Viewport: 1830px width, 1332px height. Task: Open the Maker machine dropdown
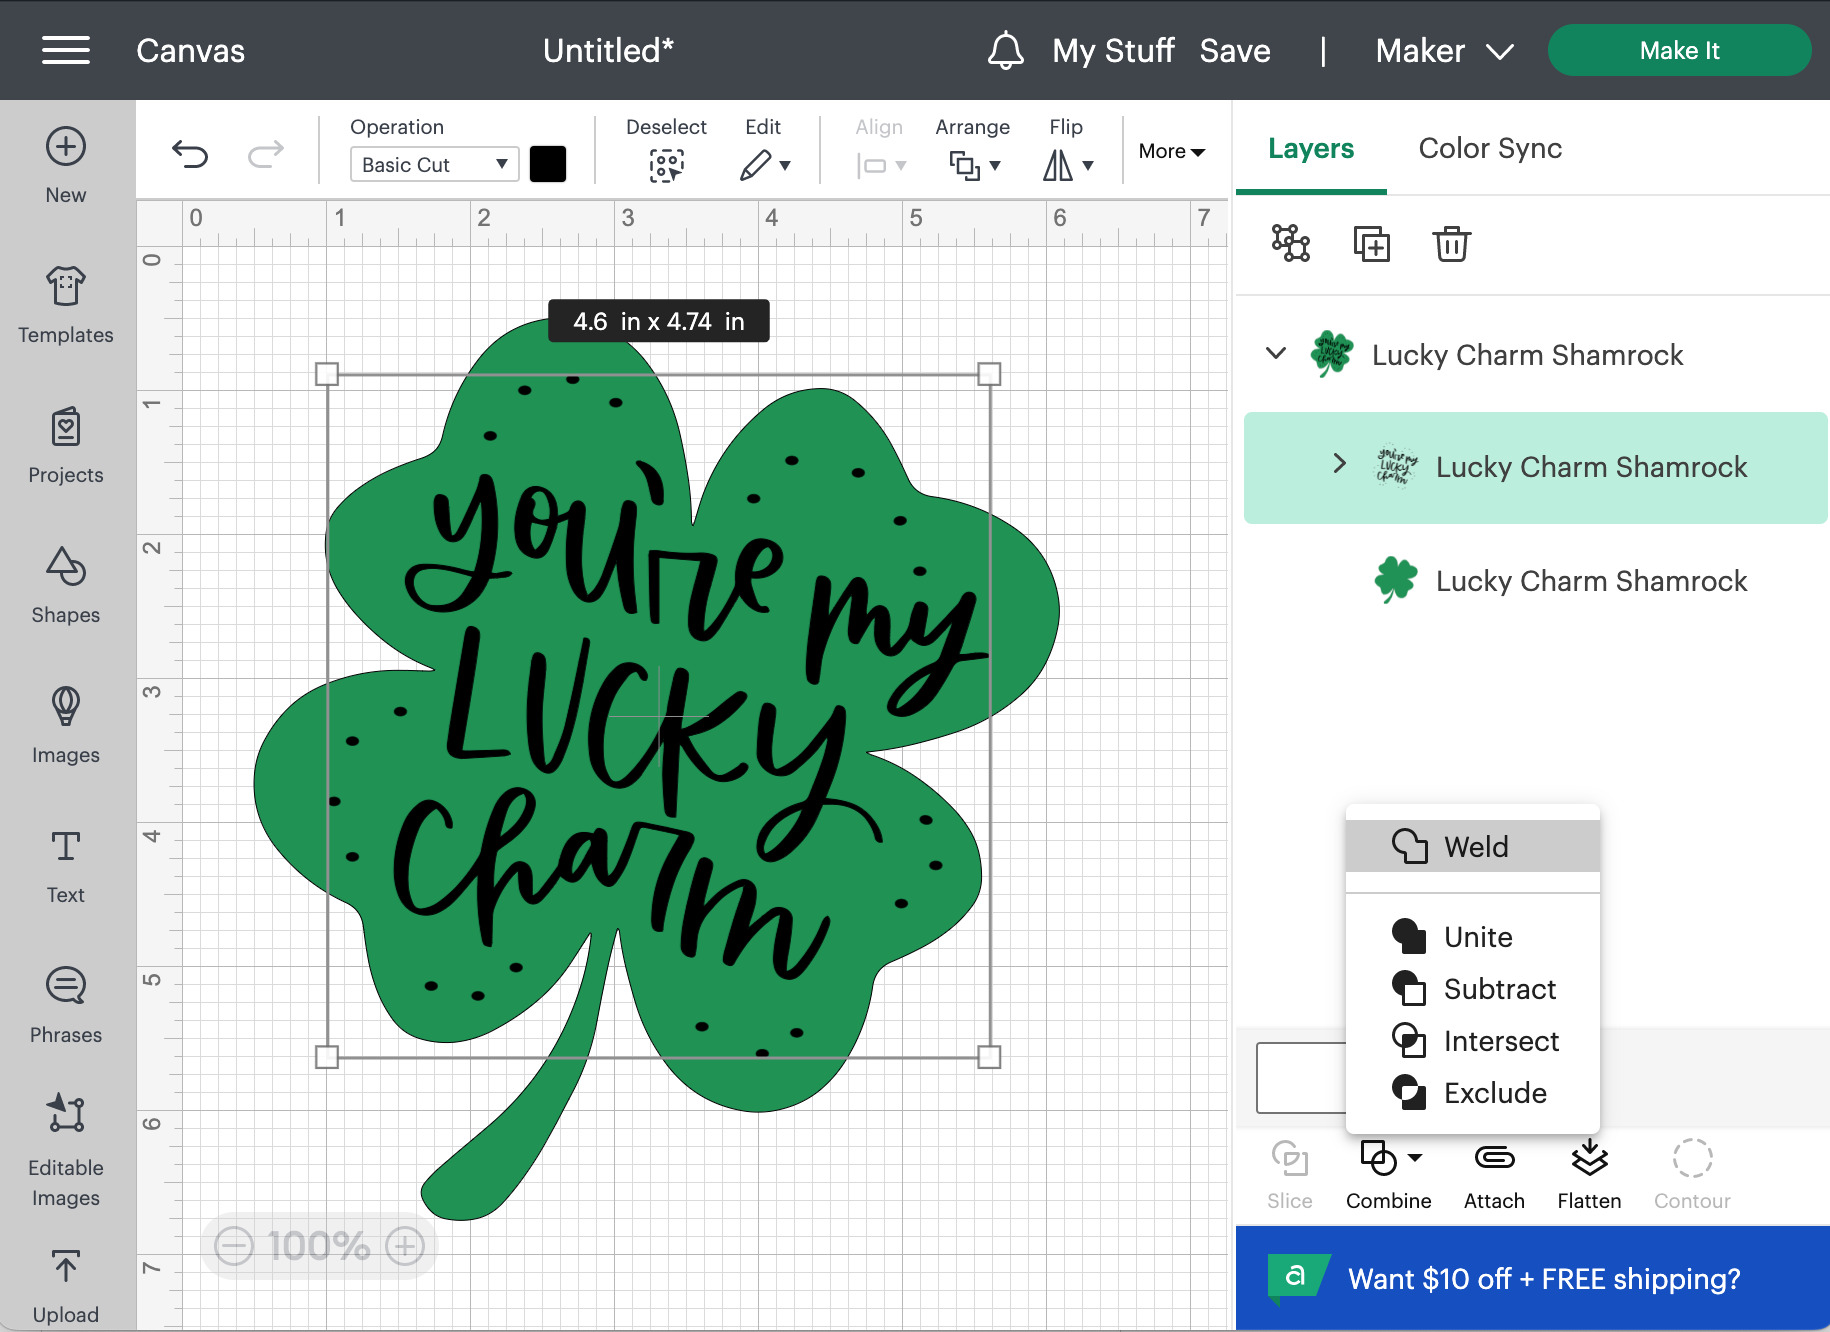click(1444, 50)
